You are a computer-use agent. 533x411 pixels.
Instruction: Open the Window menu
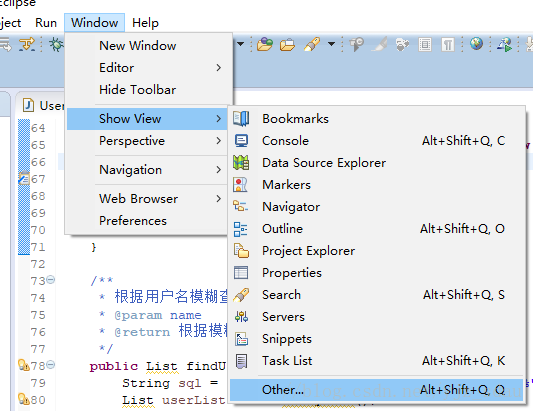94,23
